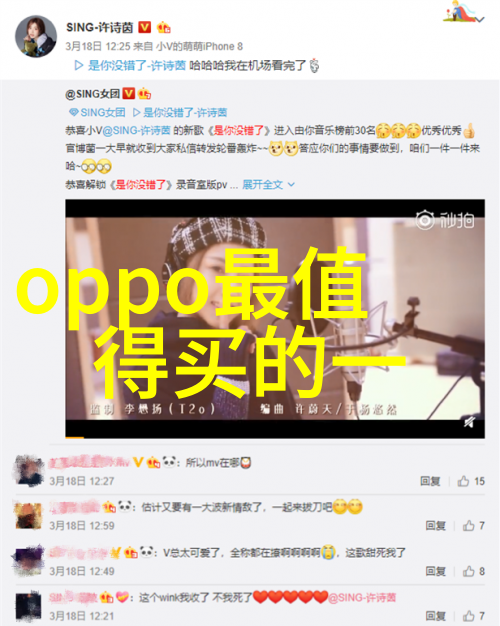This screenshot has width=500, height=626.
Task: Click the SING女团 super topic diamond tag
Action: (97, 113)
